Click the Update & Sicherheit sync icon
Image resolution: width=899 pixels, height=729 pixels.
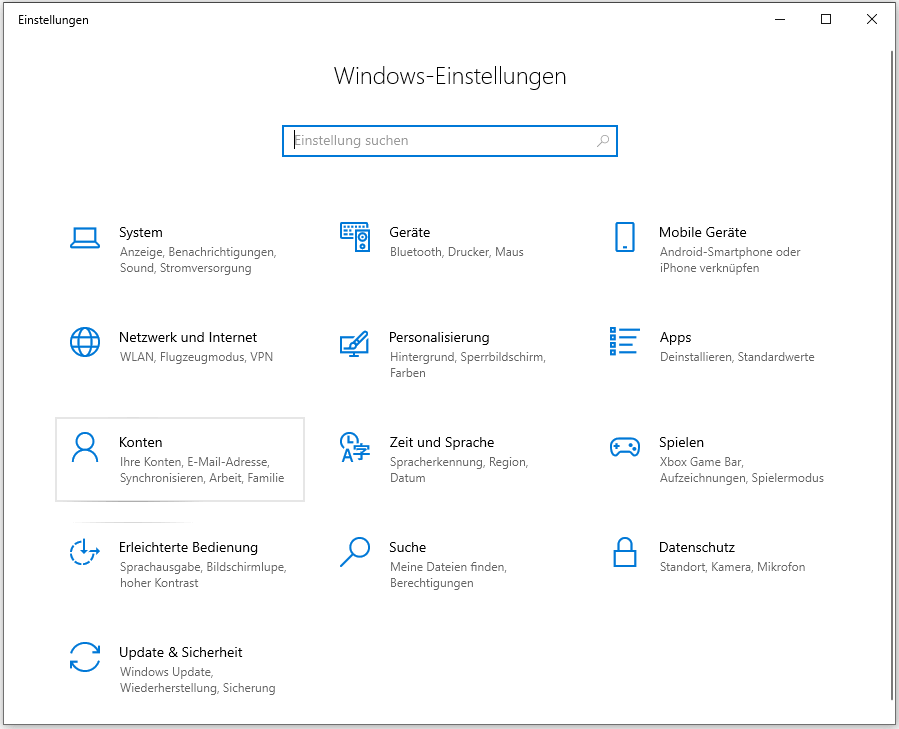[x=85, y=657]
